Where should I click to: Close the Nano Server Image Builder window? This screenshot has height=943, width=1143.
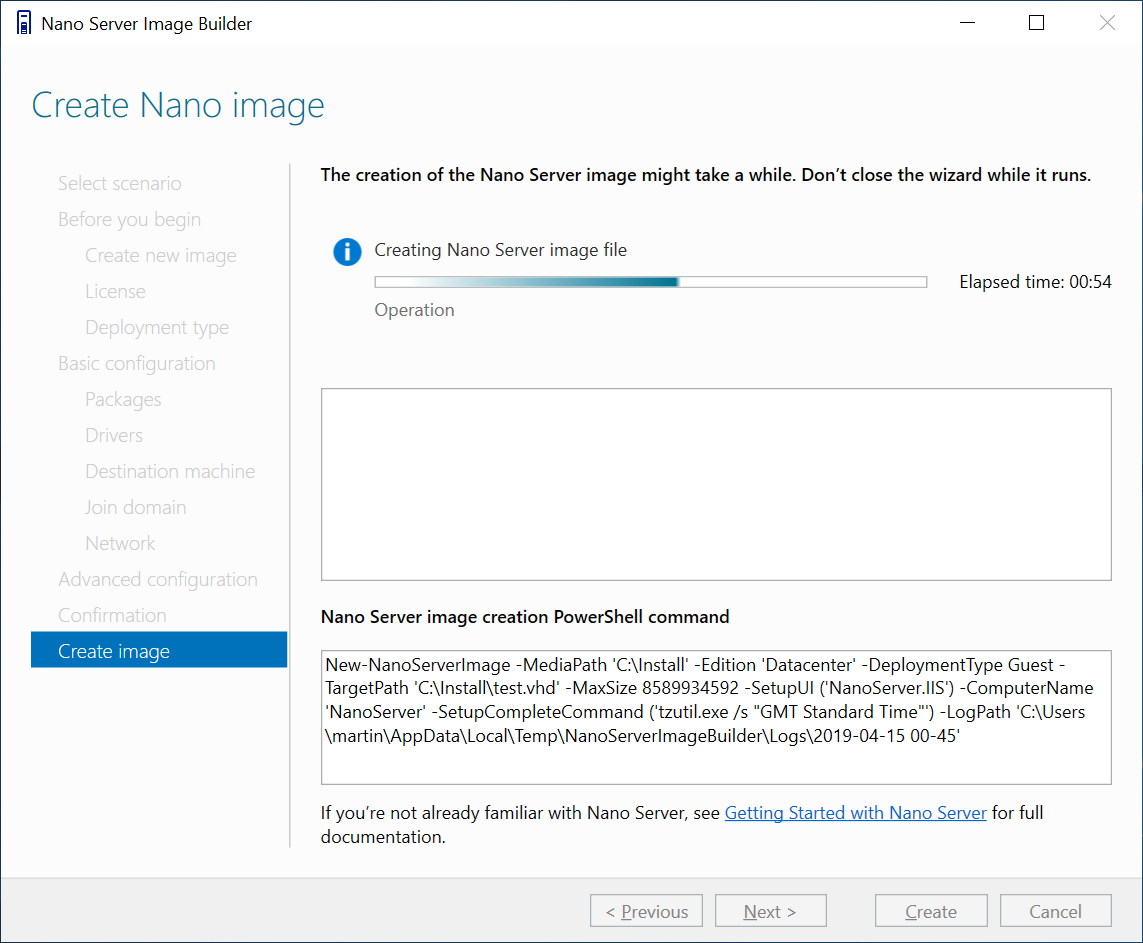[x=1107, y=23]
